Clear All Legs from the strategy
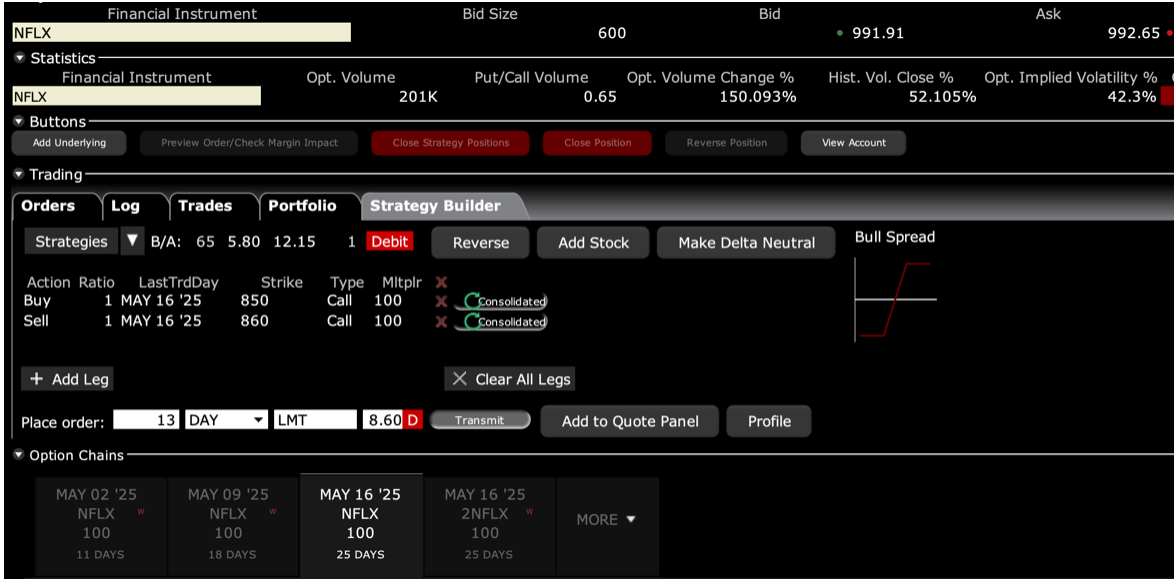The width and height of the screenshot is (1176, 584). pyautogui.click(x=510, y=379)
